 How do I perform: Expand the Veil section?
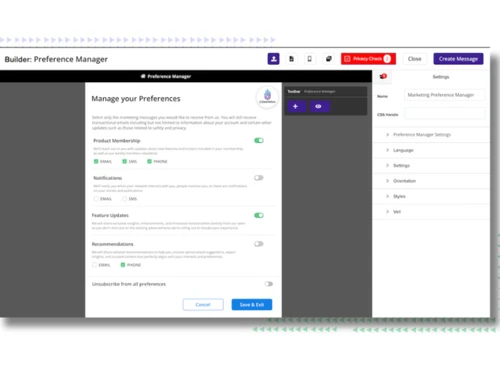coord(431,211)
